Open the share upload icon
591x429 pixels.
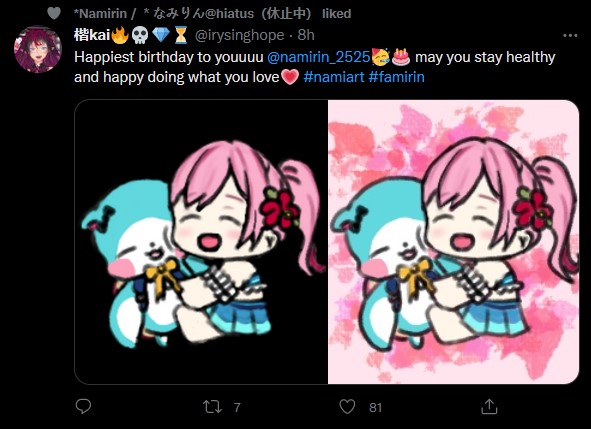489,406
